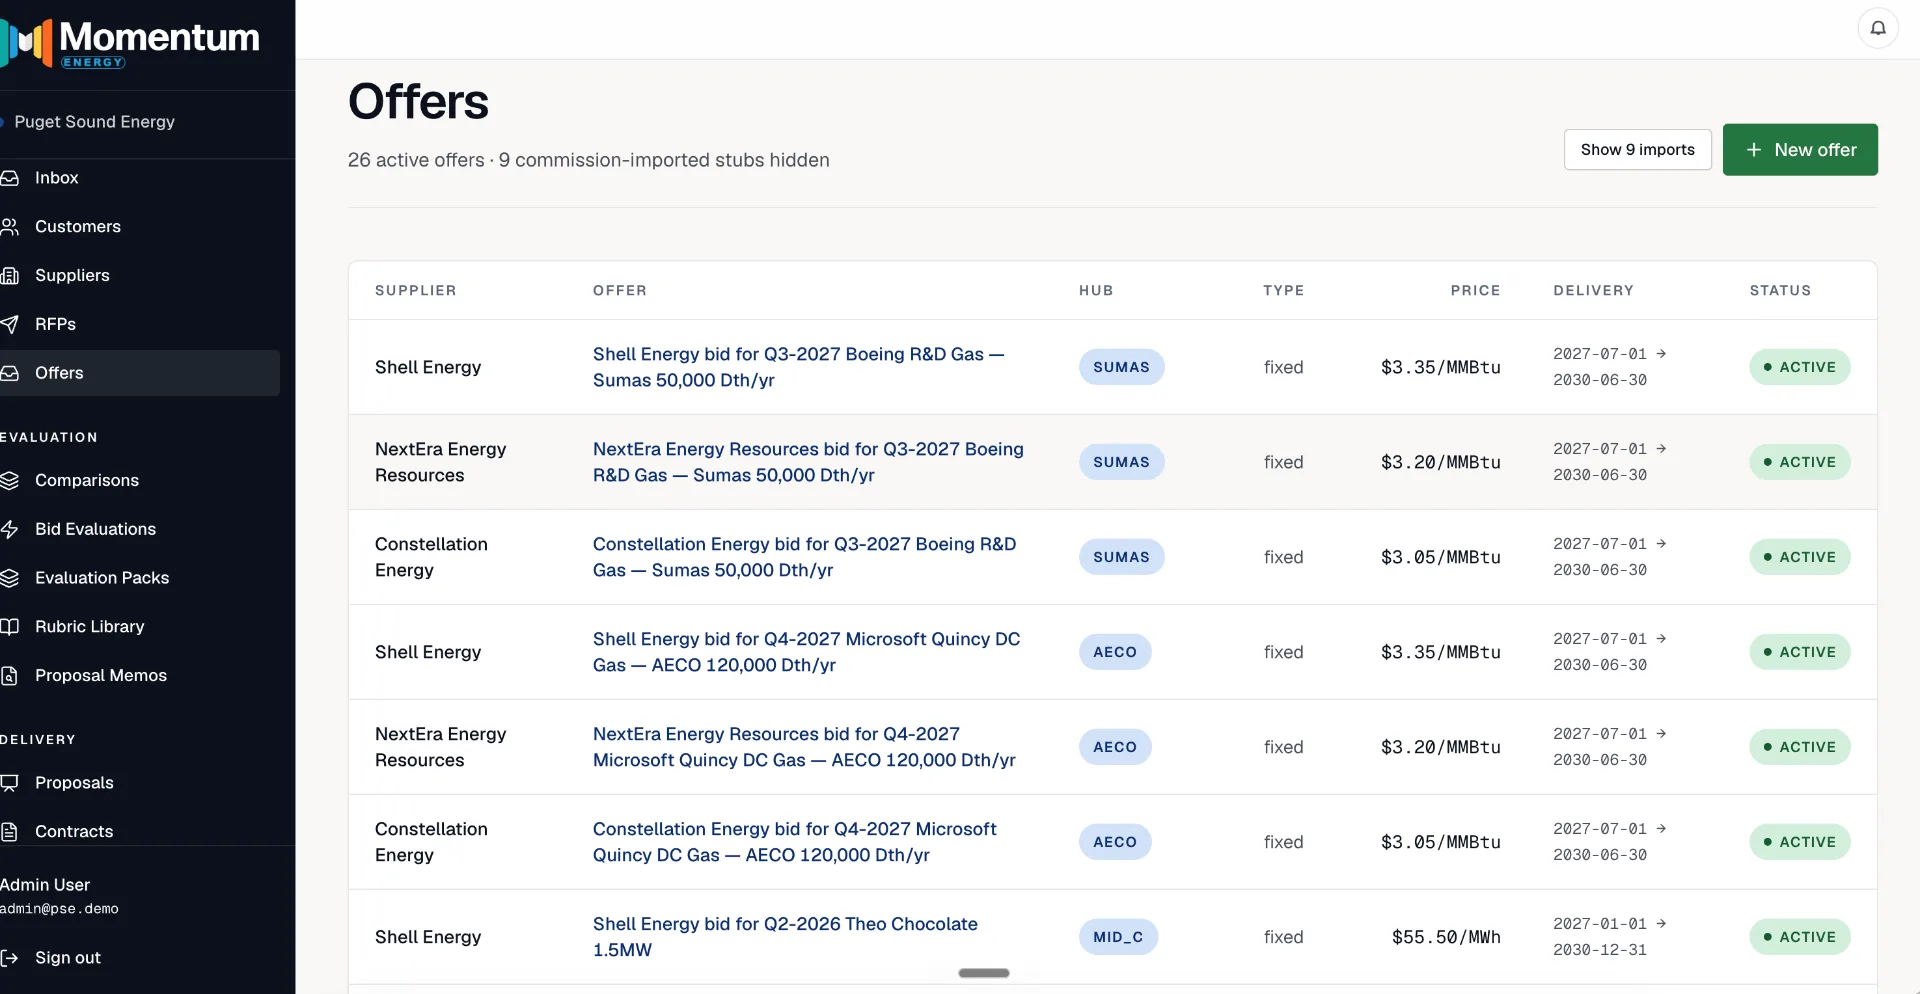The width and height of the screenshot is (1920, 994).
Task: Click Sign out
Action: pos(68,958)
